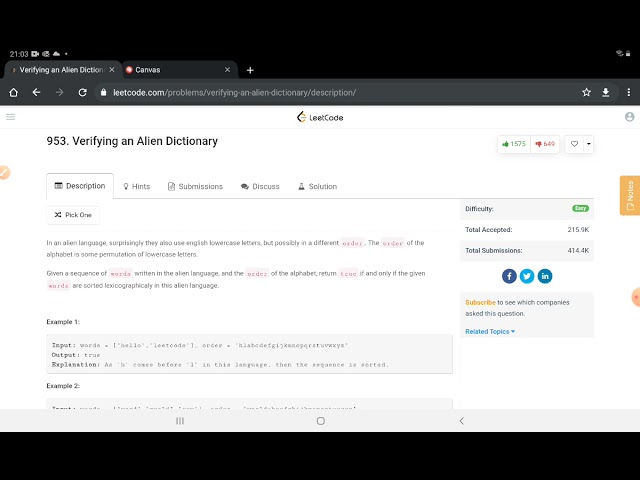Viewport: 640px width, 480px height.
Task: Click the Example 2: heading
Action: (63, 386)
